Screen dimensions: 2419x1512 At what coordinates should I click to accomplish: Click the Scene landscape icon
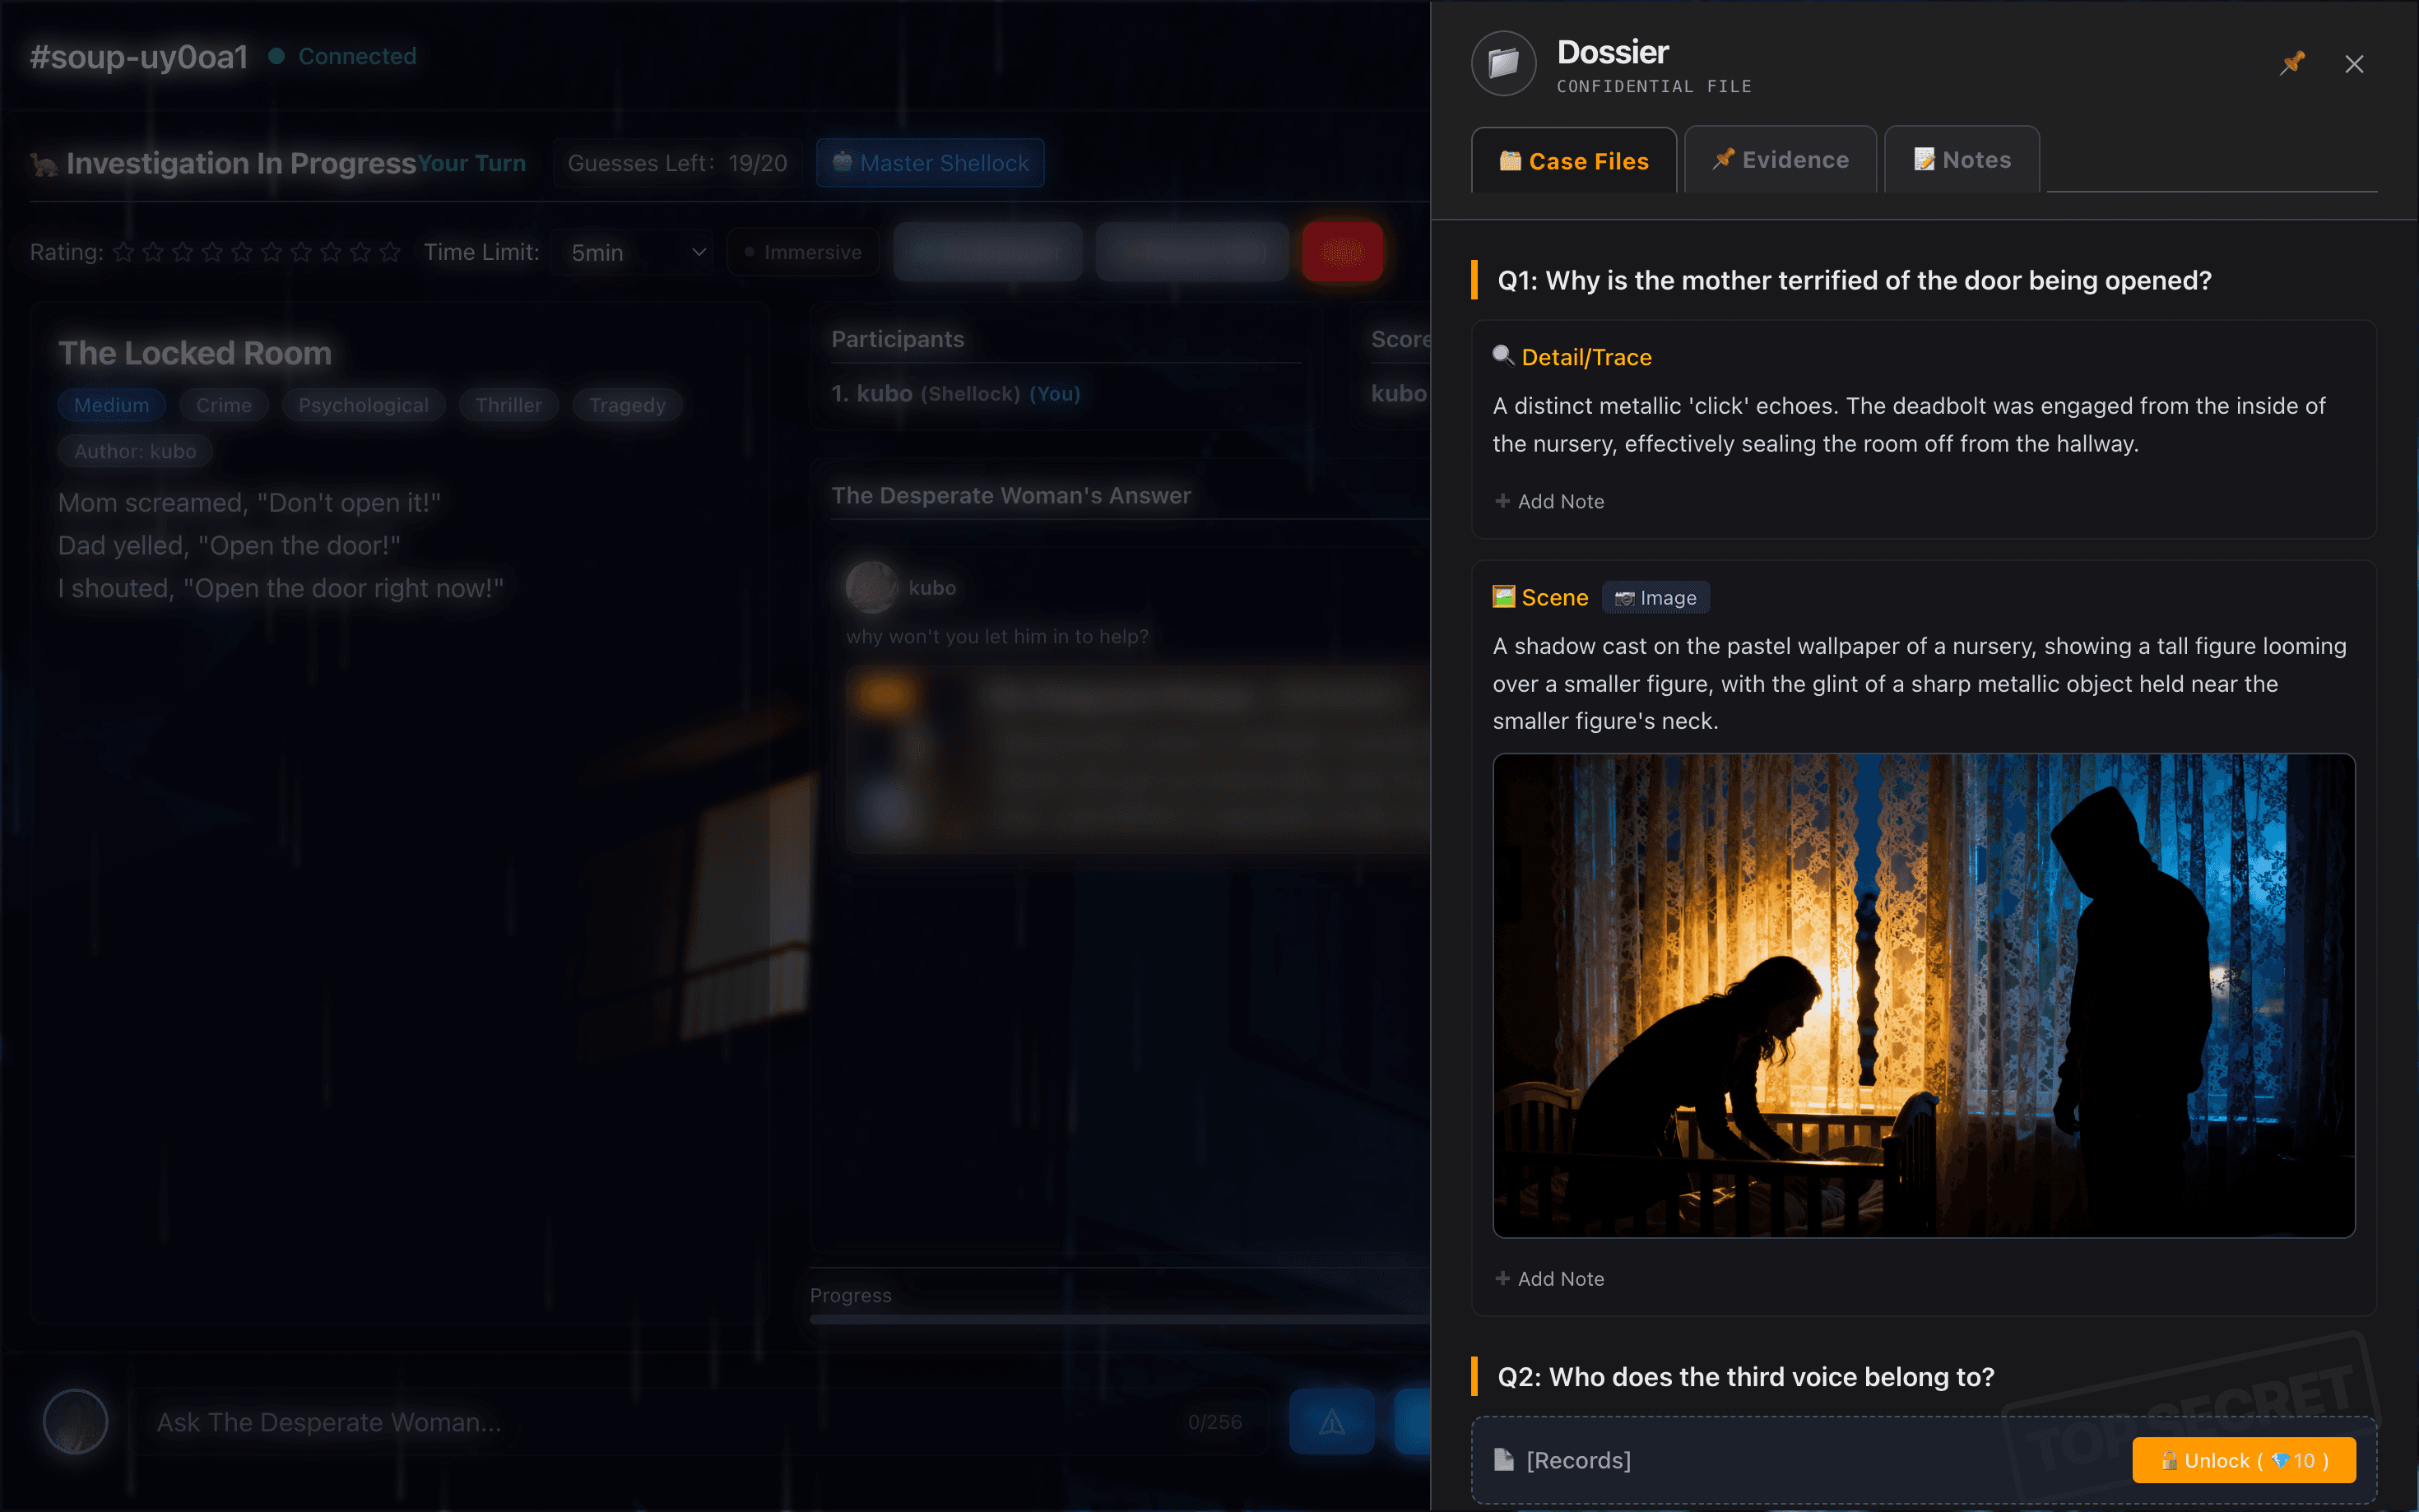[1504, 596]
